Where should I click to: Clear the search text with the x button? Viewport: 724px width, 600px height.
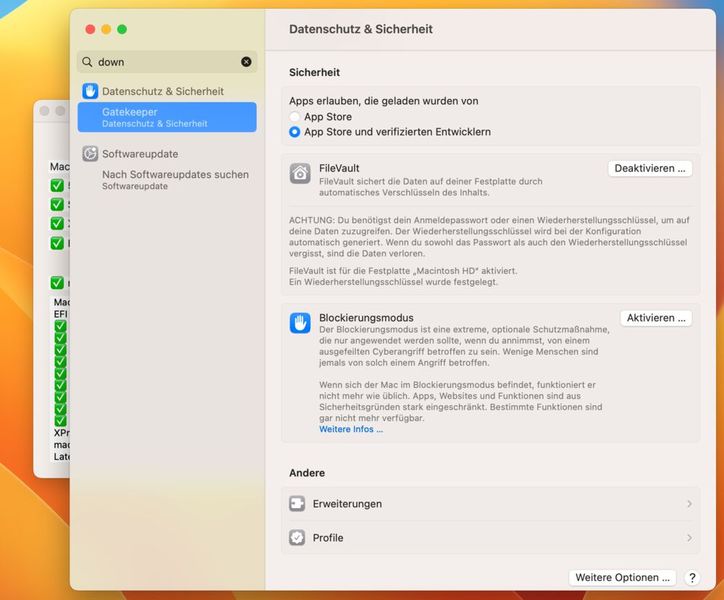coord(246,62)
